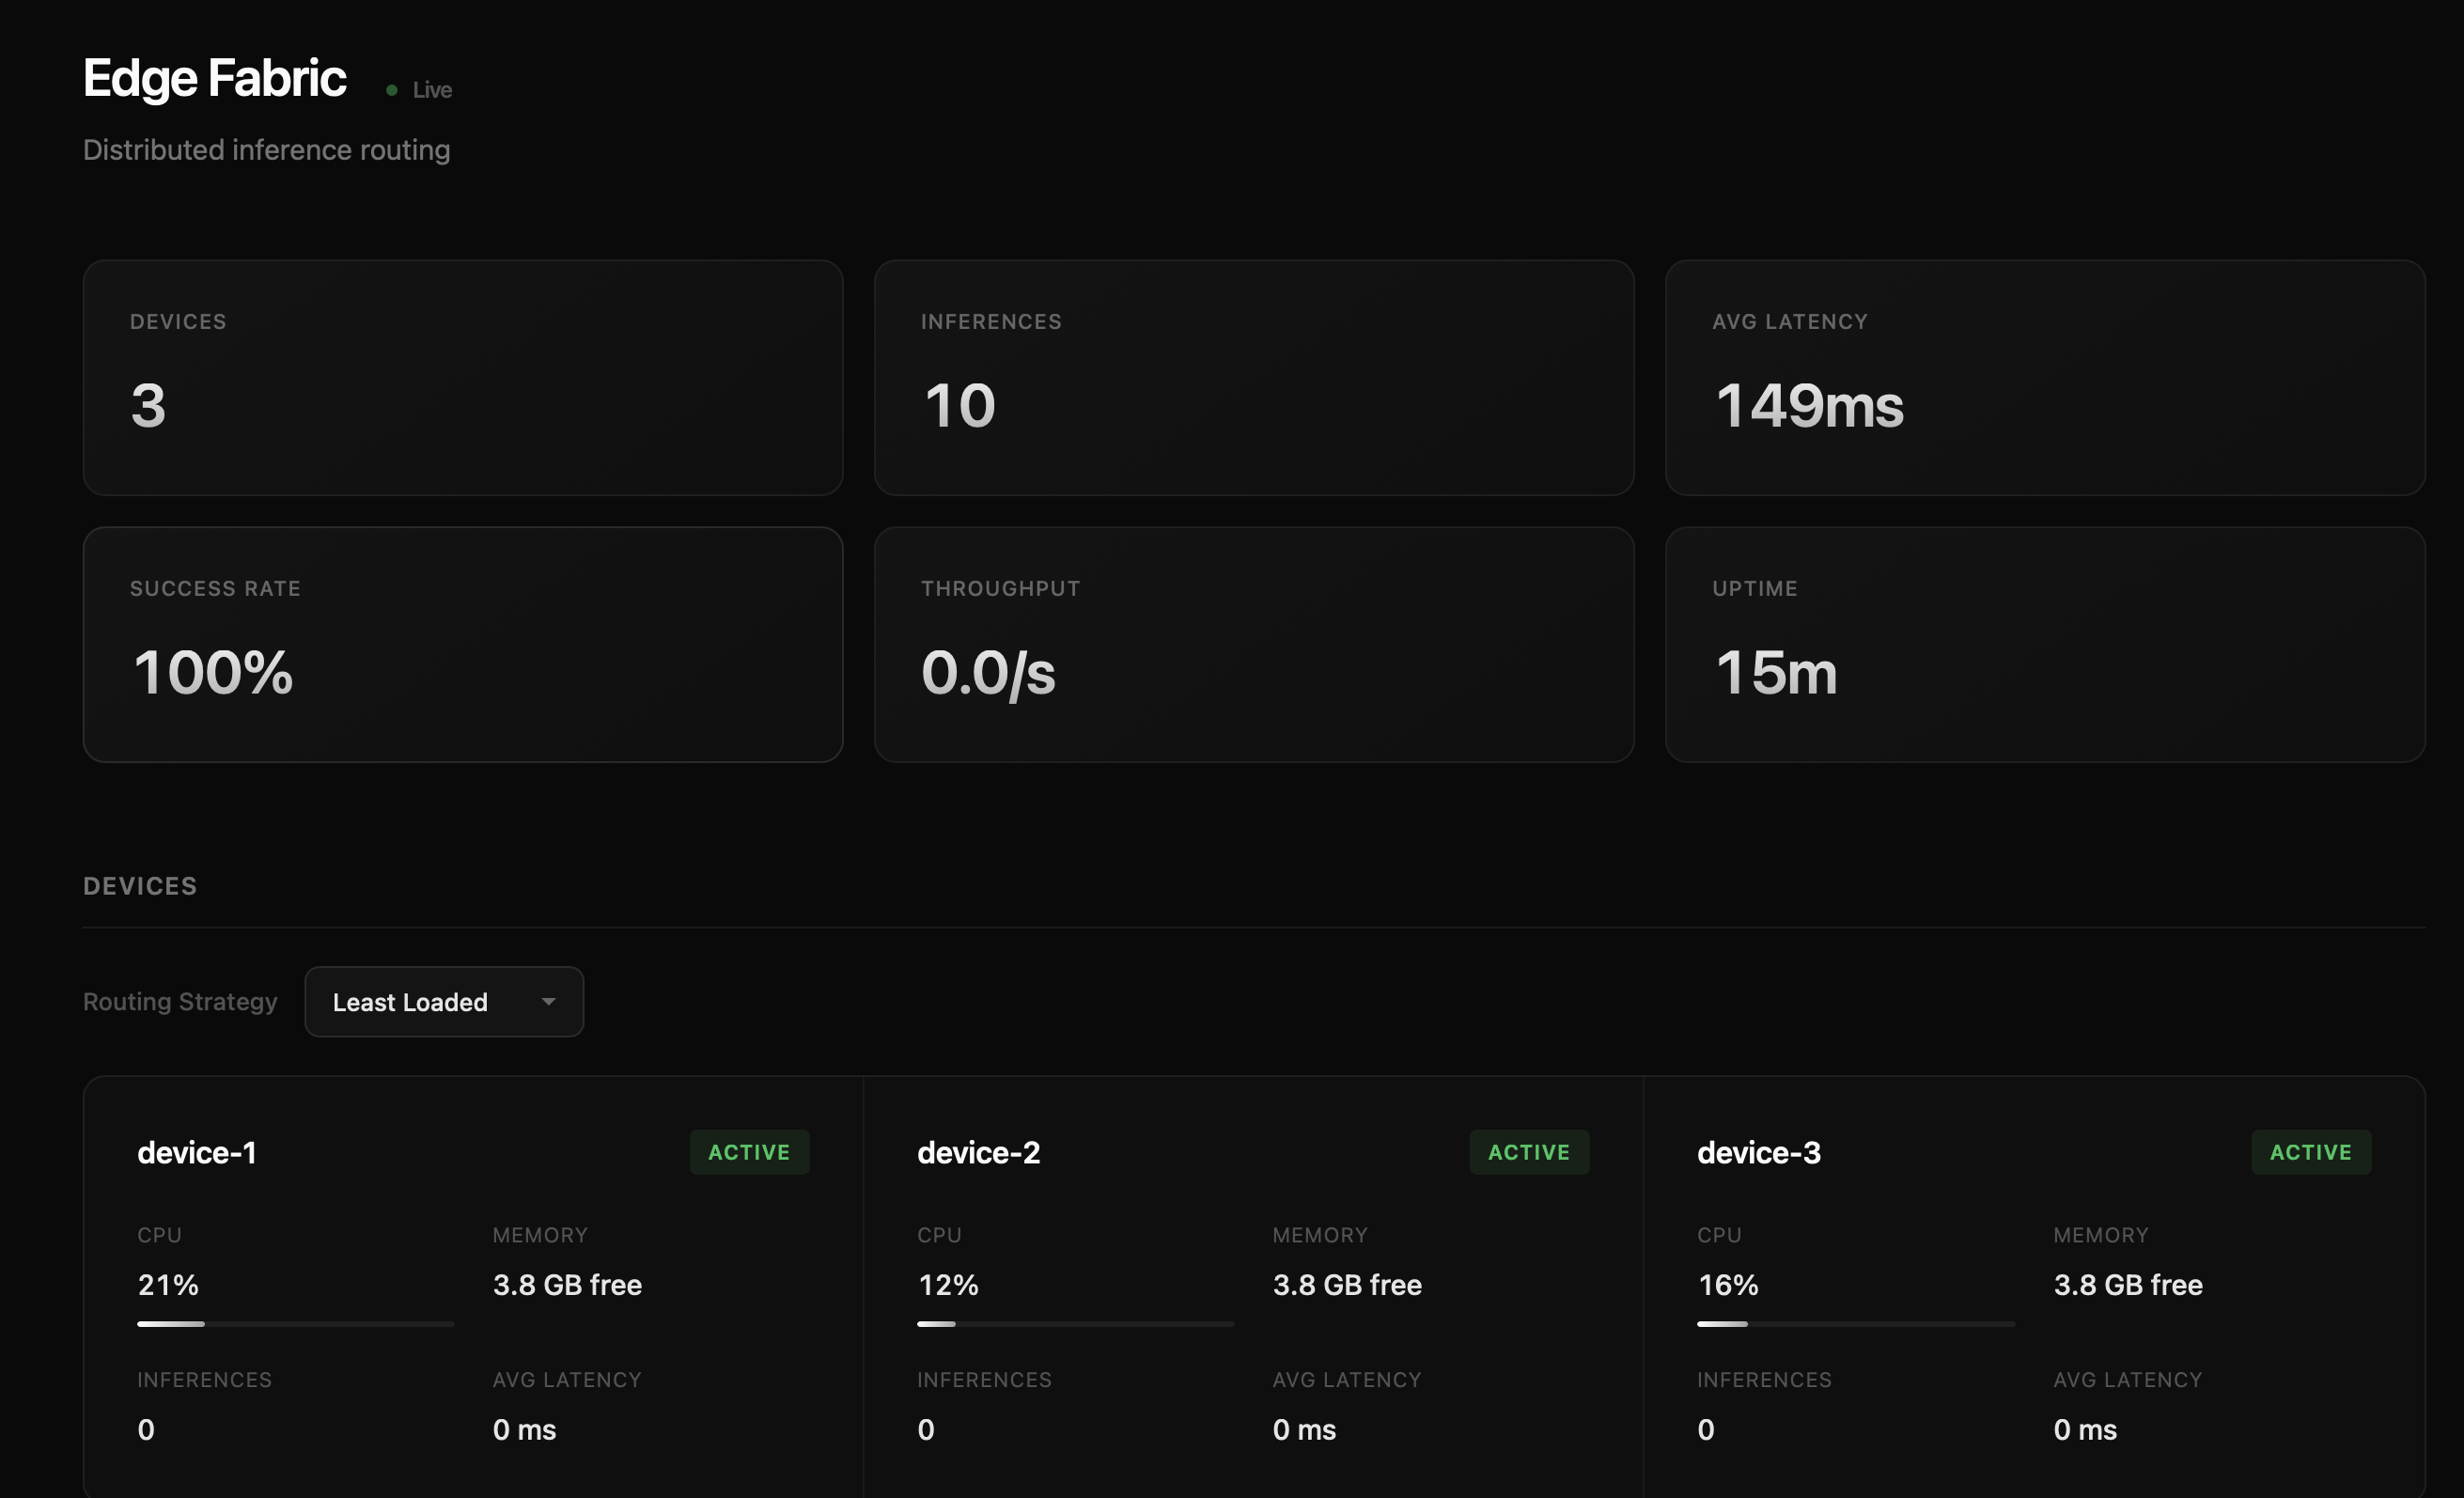
Task: Select the Throughput 0.0/s card
Action: click(x=1253, y=645)
